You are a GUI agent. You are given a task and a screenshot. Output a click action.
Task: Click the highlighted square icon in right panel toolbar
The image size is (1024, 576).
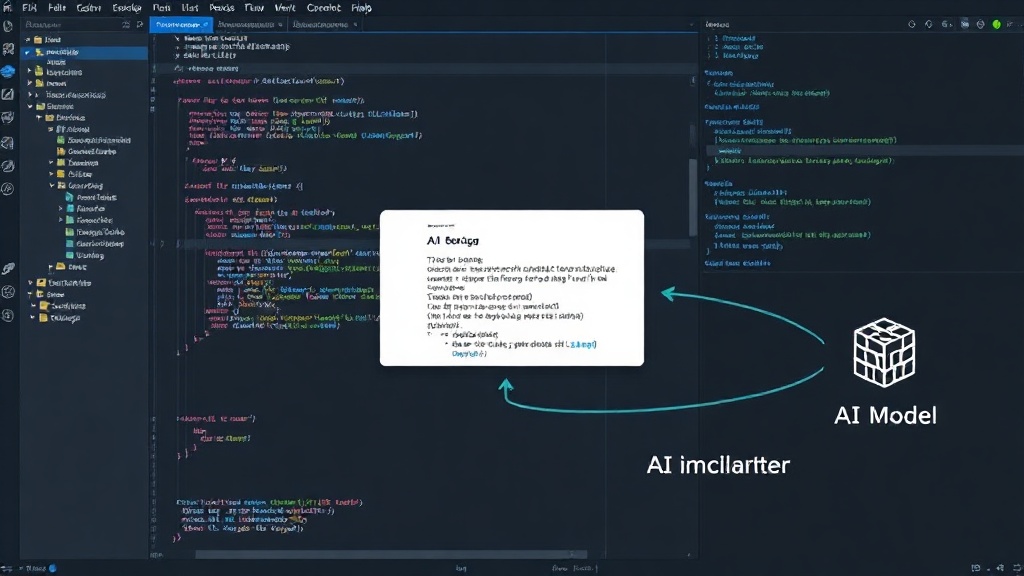965,24
